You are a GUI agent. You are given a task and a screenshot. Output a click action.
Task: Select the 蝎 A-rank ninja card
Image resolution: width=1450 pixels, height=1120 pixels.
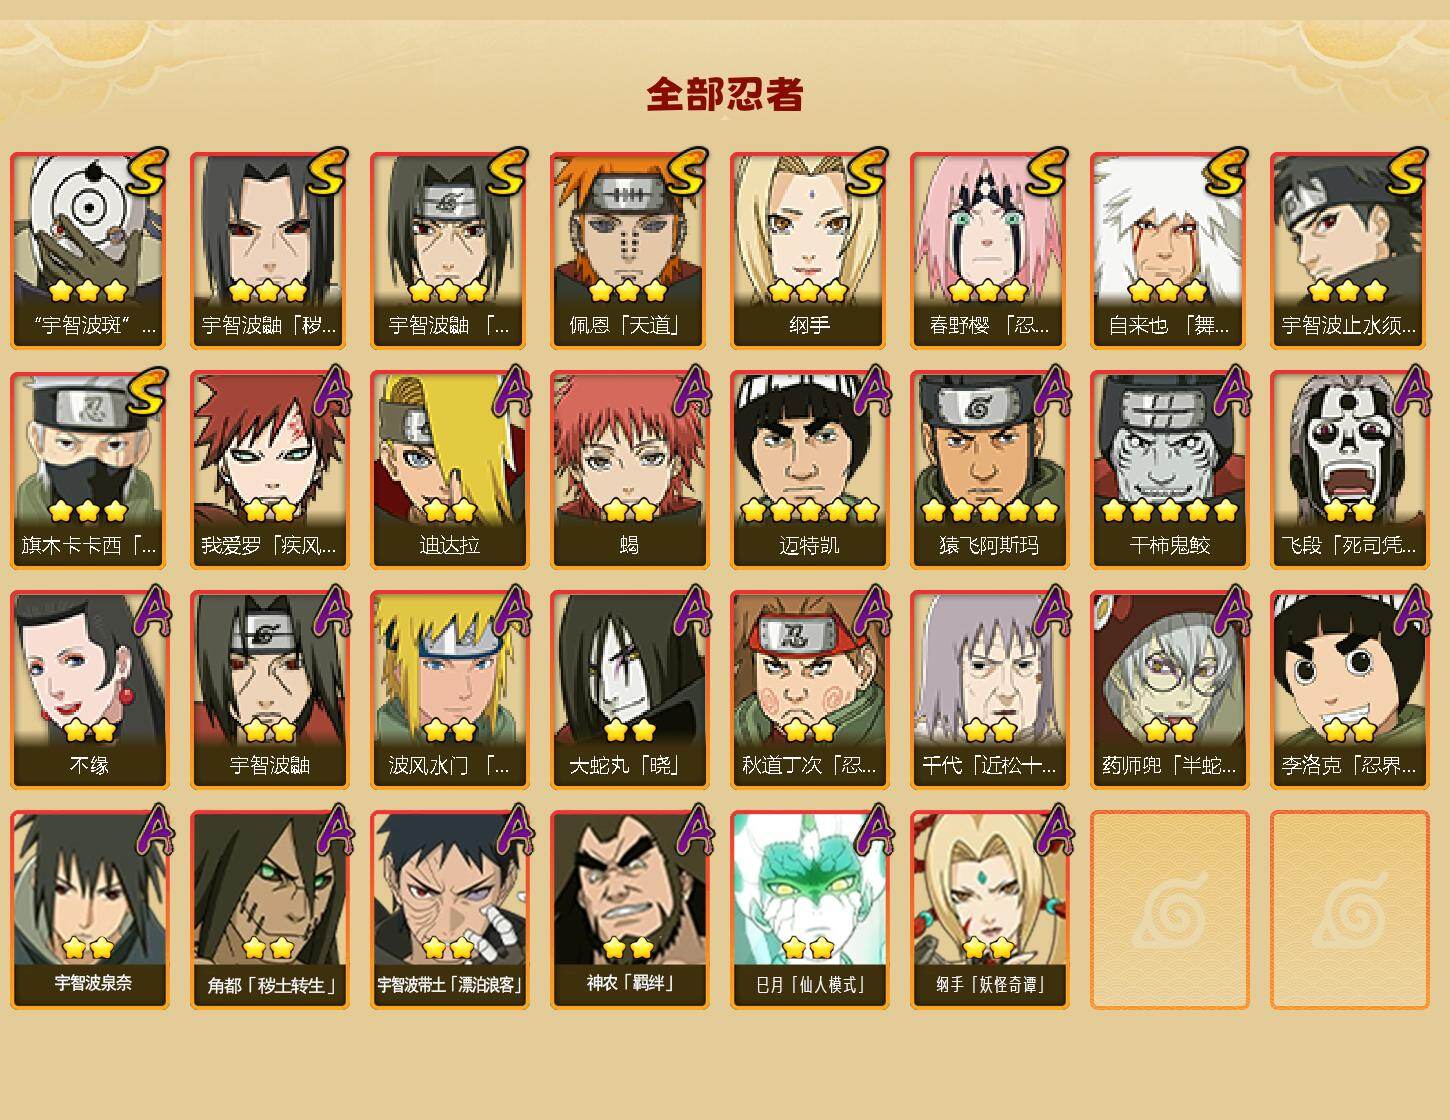[629, 470]
